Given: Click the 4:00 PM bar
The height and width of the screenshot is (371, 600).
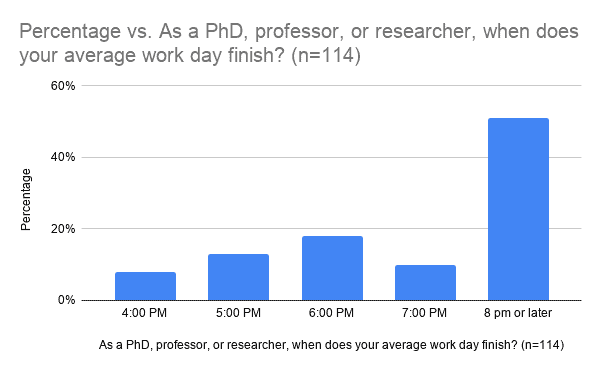Looking at the screenshot, I should (x=145, y=286).
